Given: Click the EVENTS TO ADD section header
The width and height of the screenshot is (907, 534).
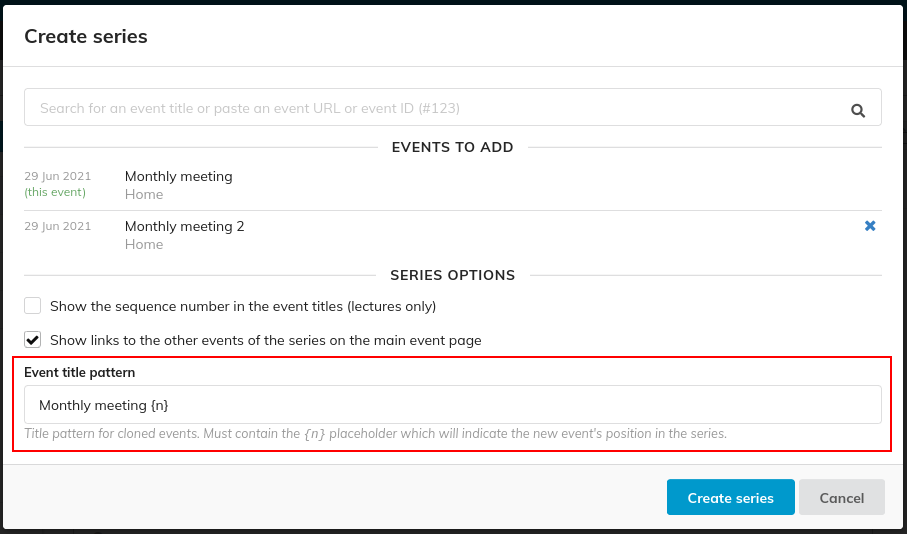Looking at the screenshot, I should coord(453,148).
